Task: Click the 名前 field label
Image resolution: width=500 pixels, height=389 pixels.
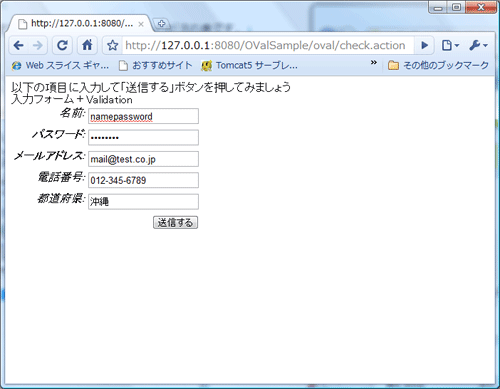Action: 73,113
